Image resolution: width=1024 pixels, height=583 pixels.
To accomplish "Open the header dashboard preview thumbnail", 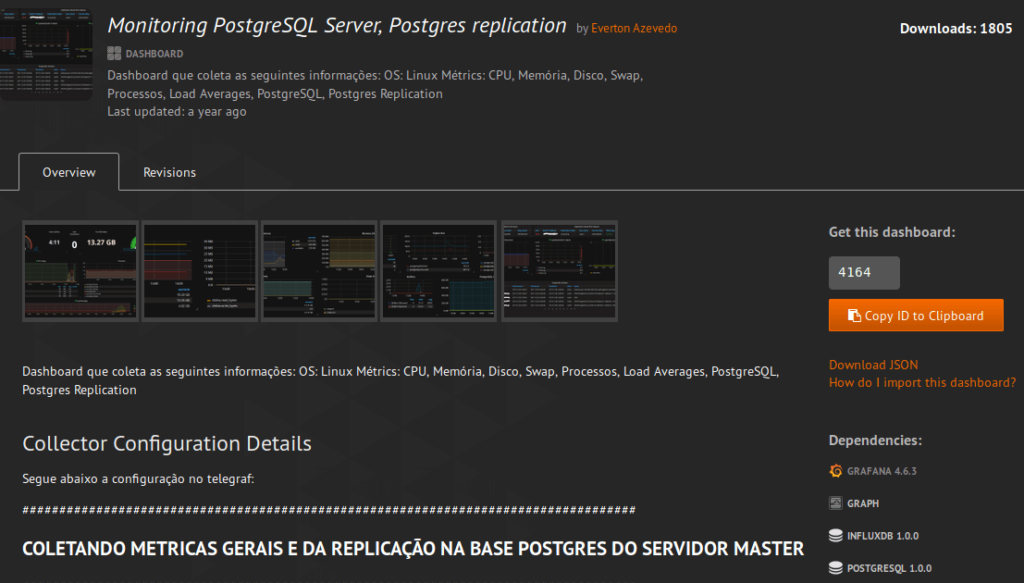I will (46, 54).
